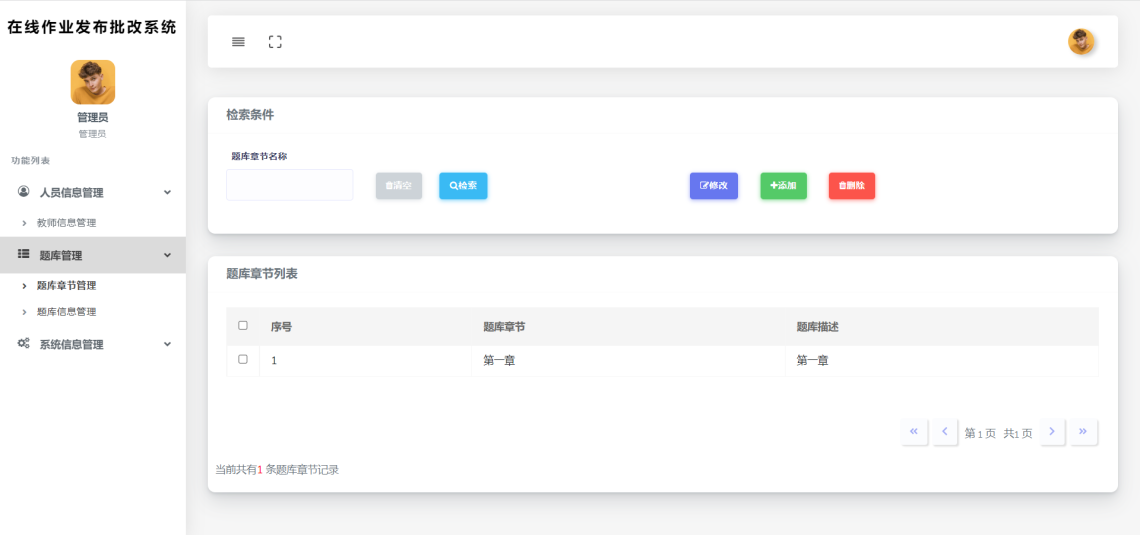Go to the previous page arrow
The width and height of the screenshot is (1140, 535).
(944, 432)
